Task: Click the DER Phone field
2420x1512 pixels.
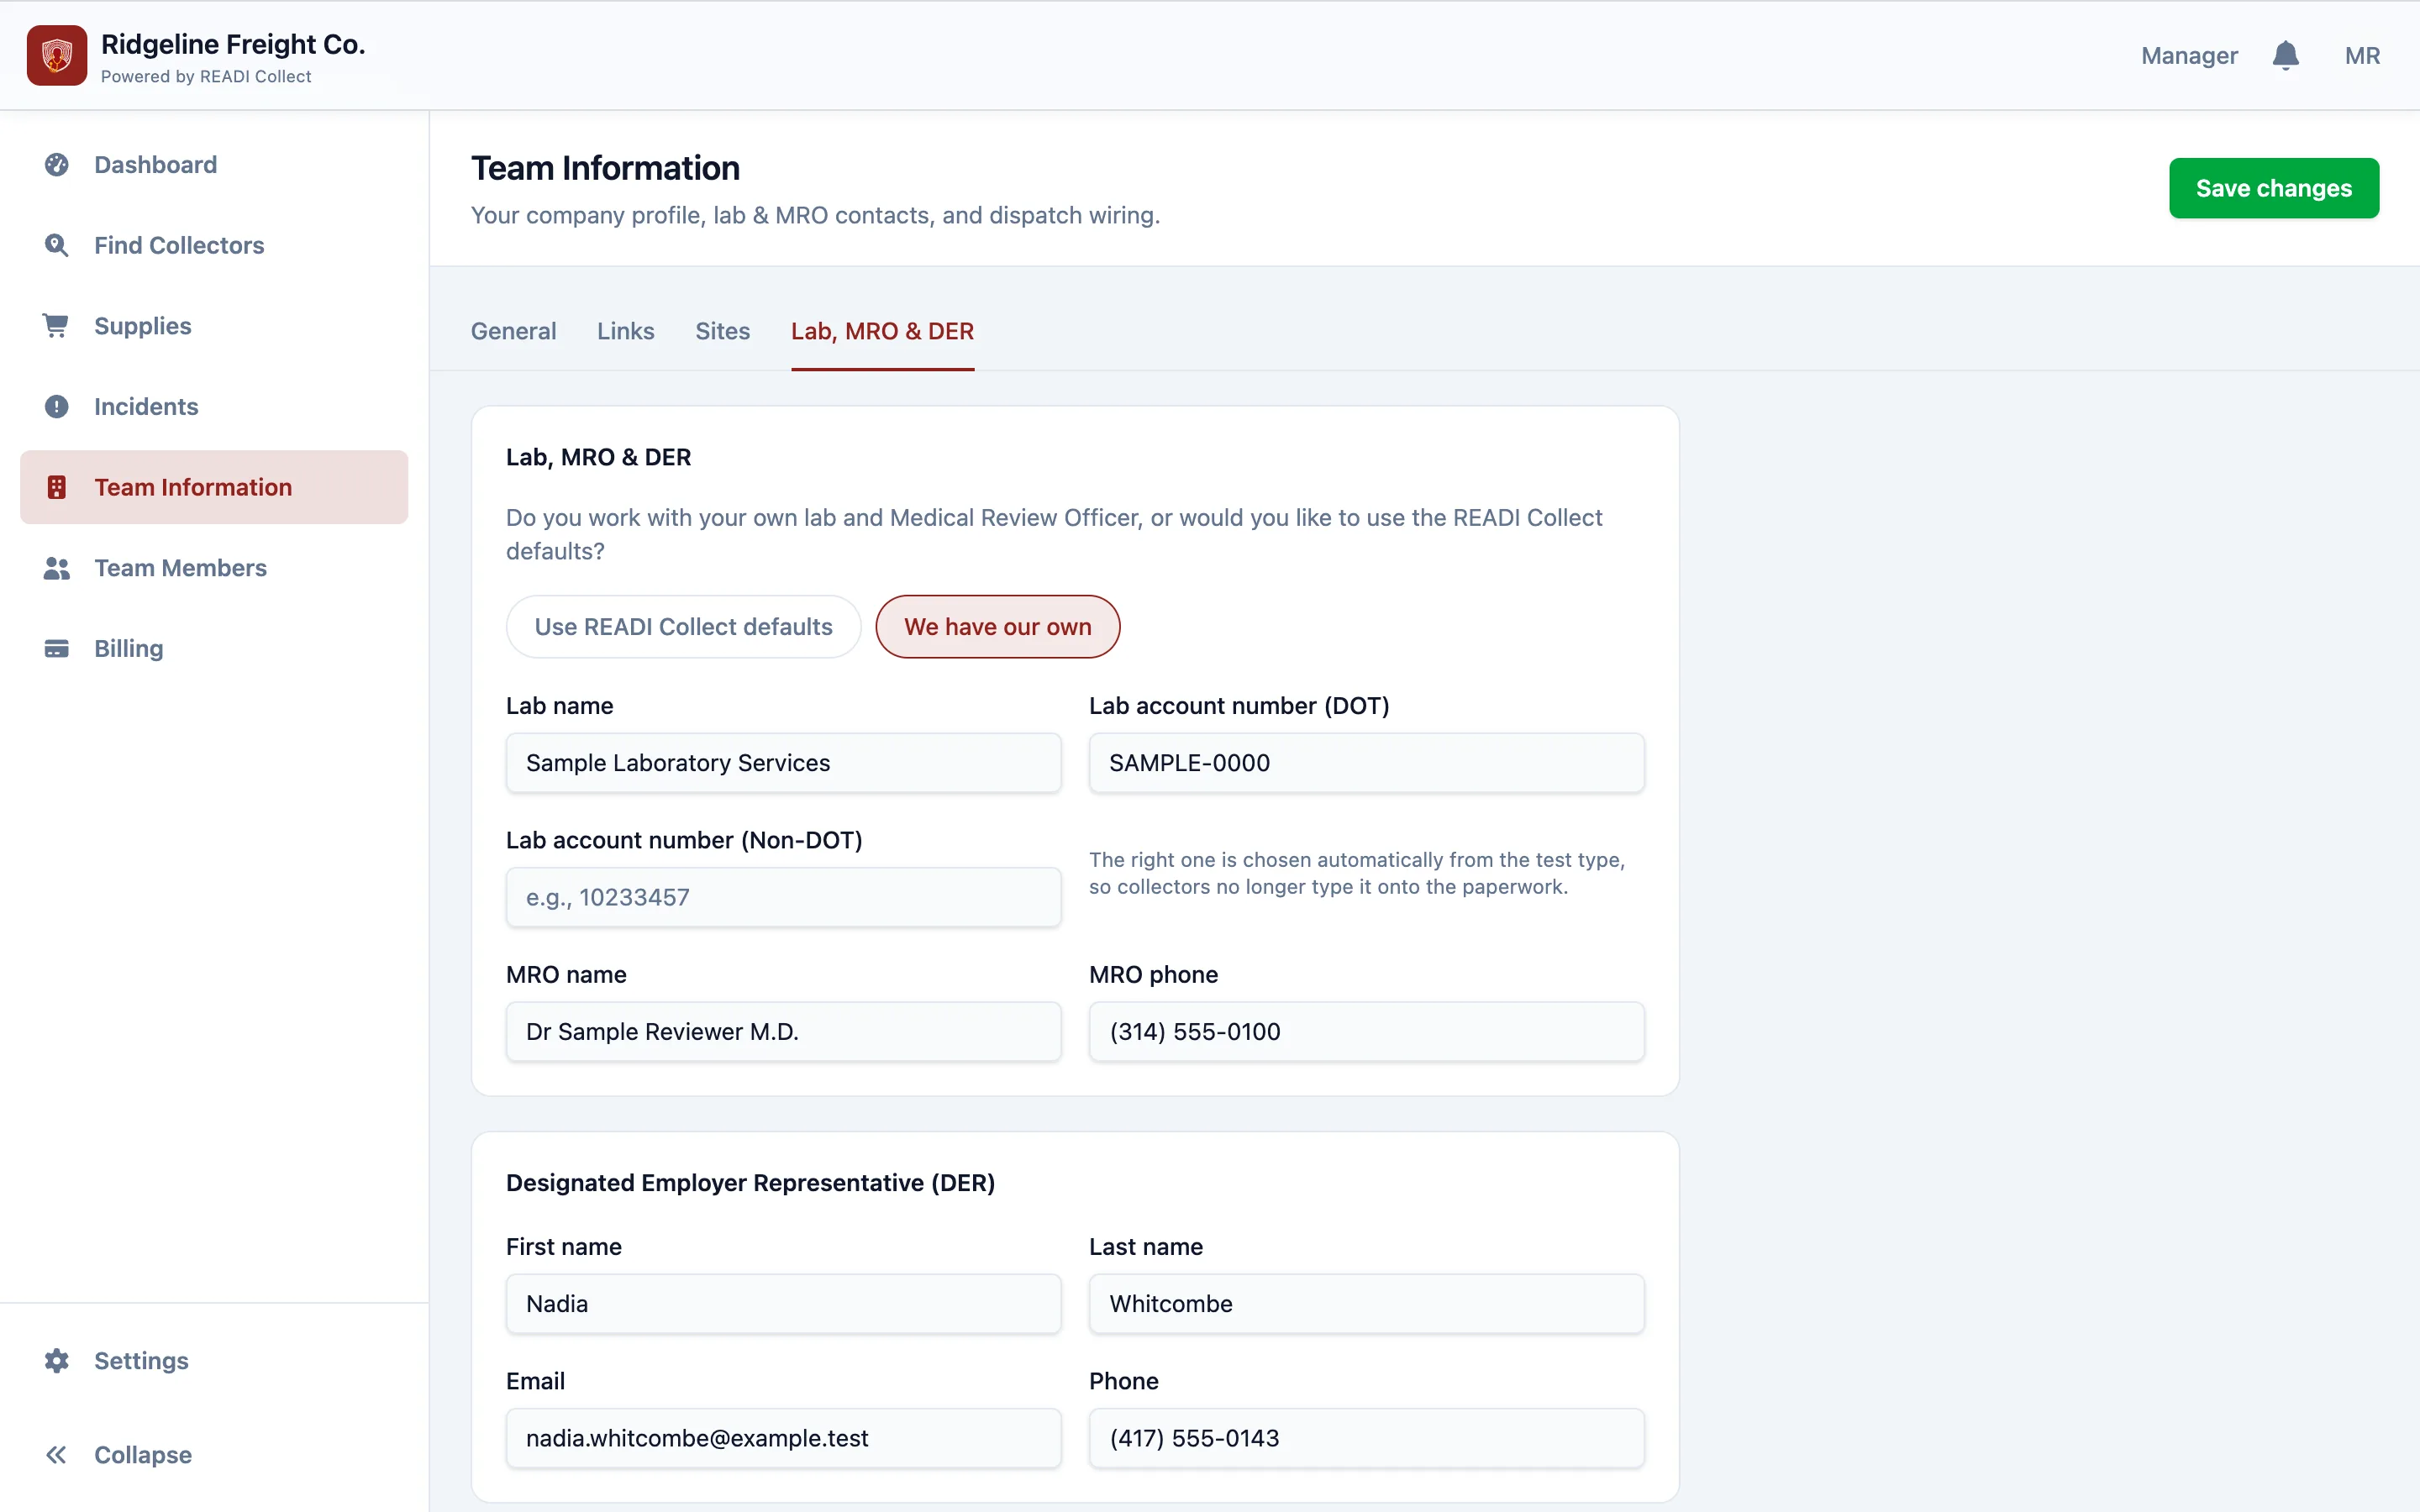Action: point(1366,1438)
